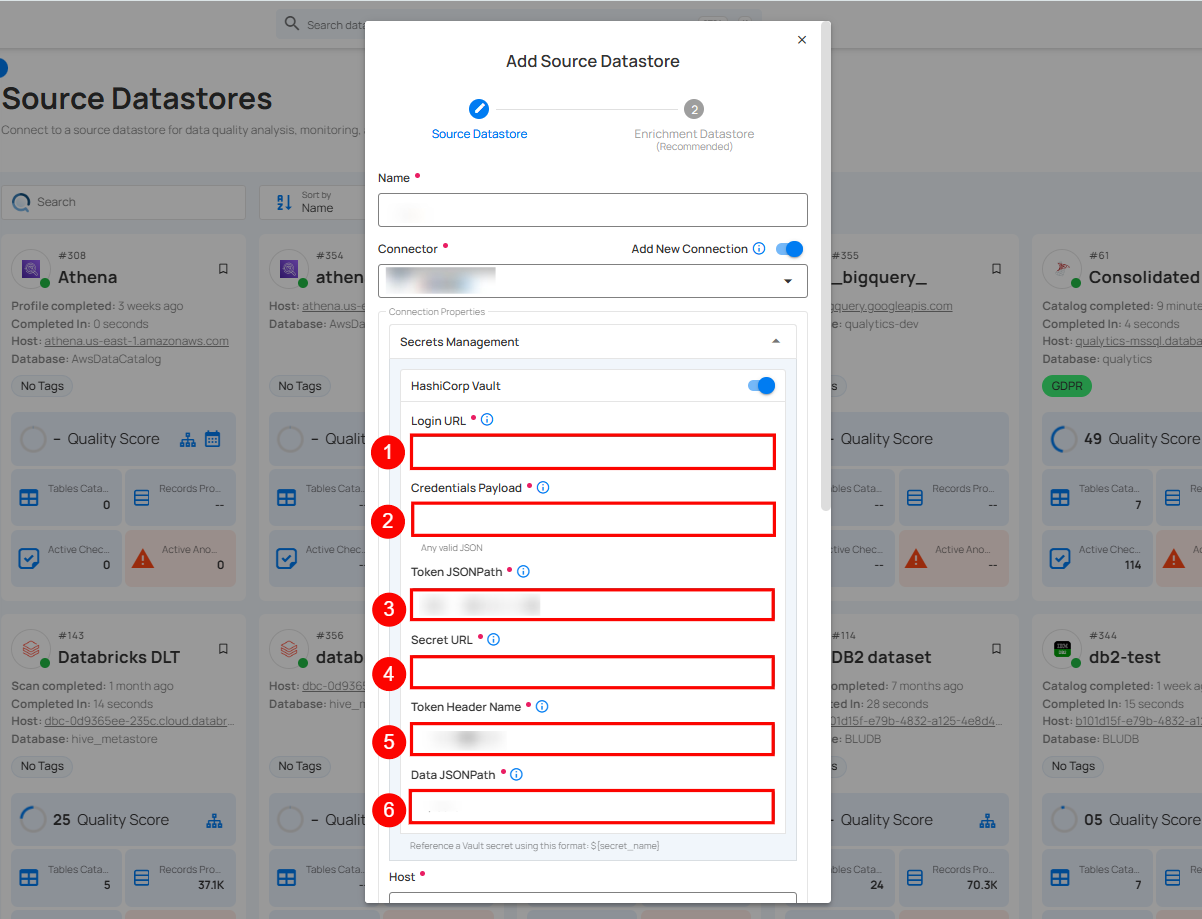This screenshot has height=919, width=1202.
Task: Click the Token Header Name info icon
Action: (x=542, y=706)
